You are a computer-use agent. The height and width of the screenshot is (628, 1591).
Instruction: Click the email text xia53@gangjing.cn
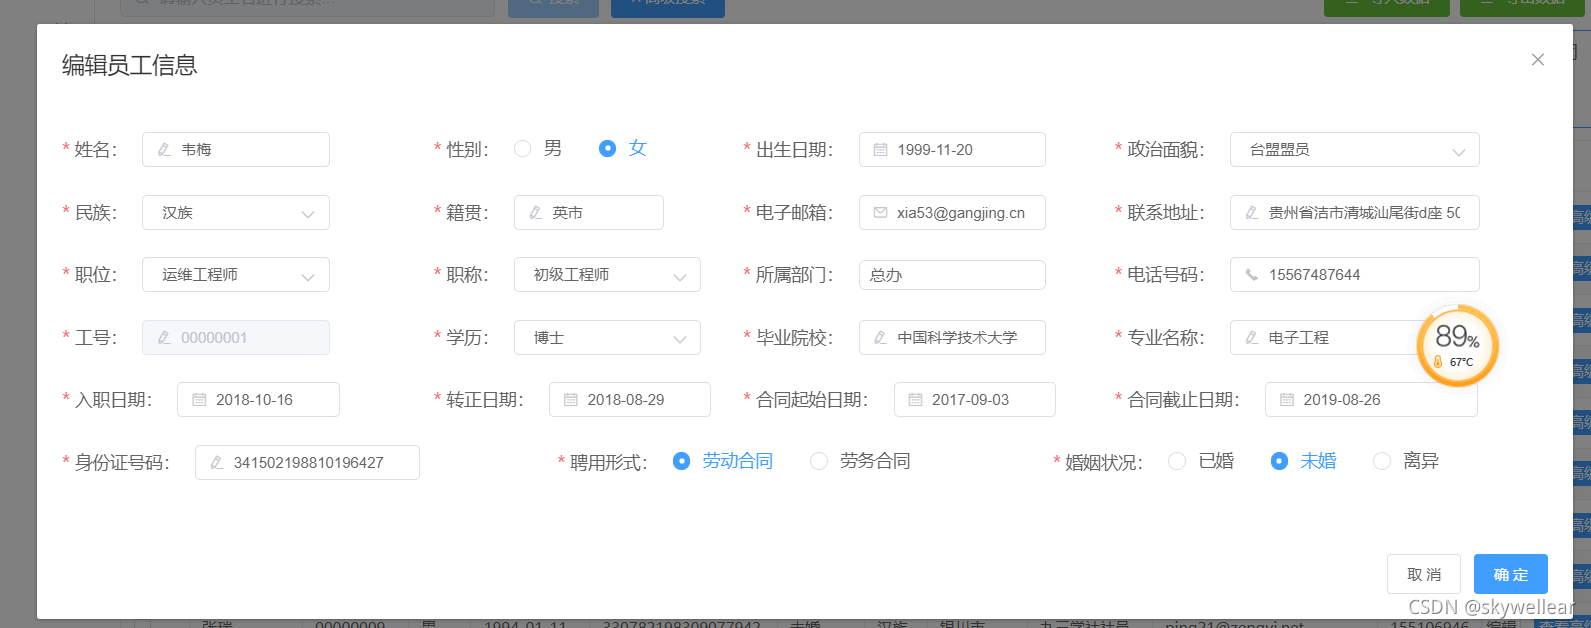(x=961, y=213)
